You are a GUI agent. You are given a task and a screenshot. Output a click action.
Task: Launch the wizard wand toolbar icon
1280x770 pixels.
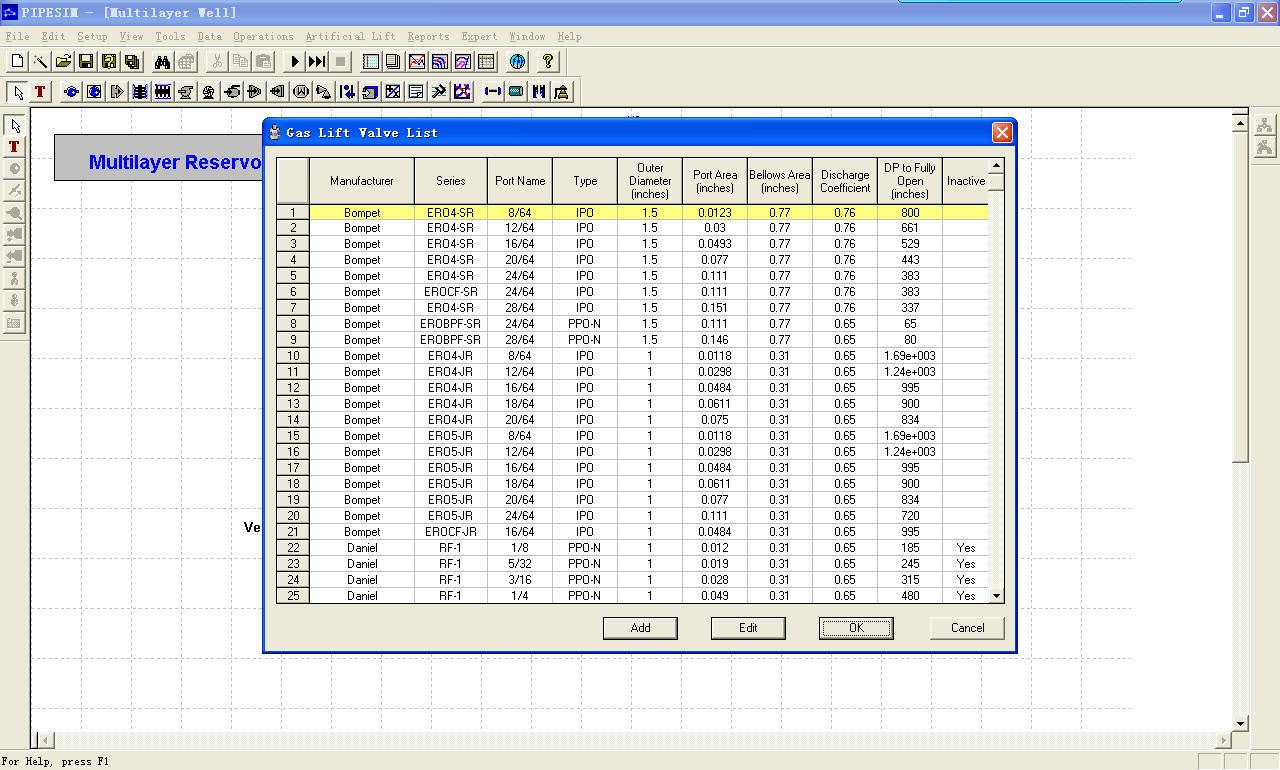pyautogui.click(x=40, y=62)
